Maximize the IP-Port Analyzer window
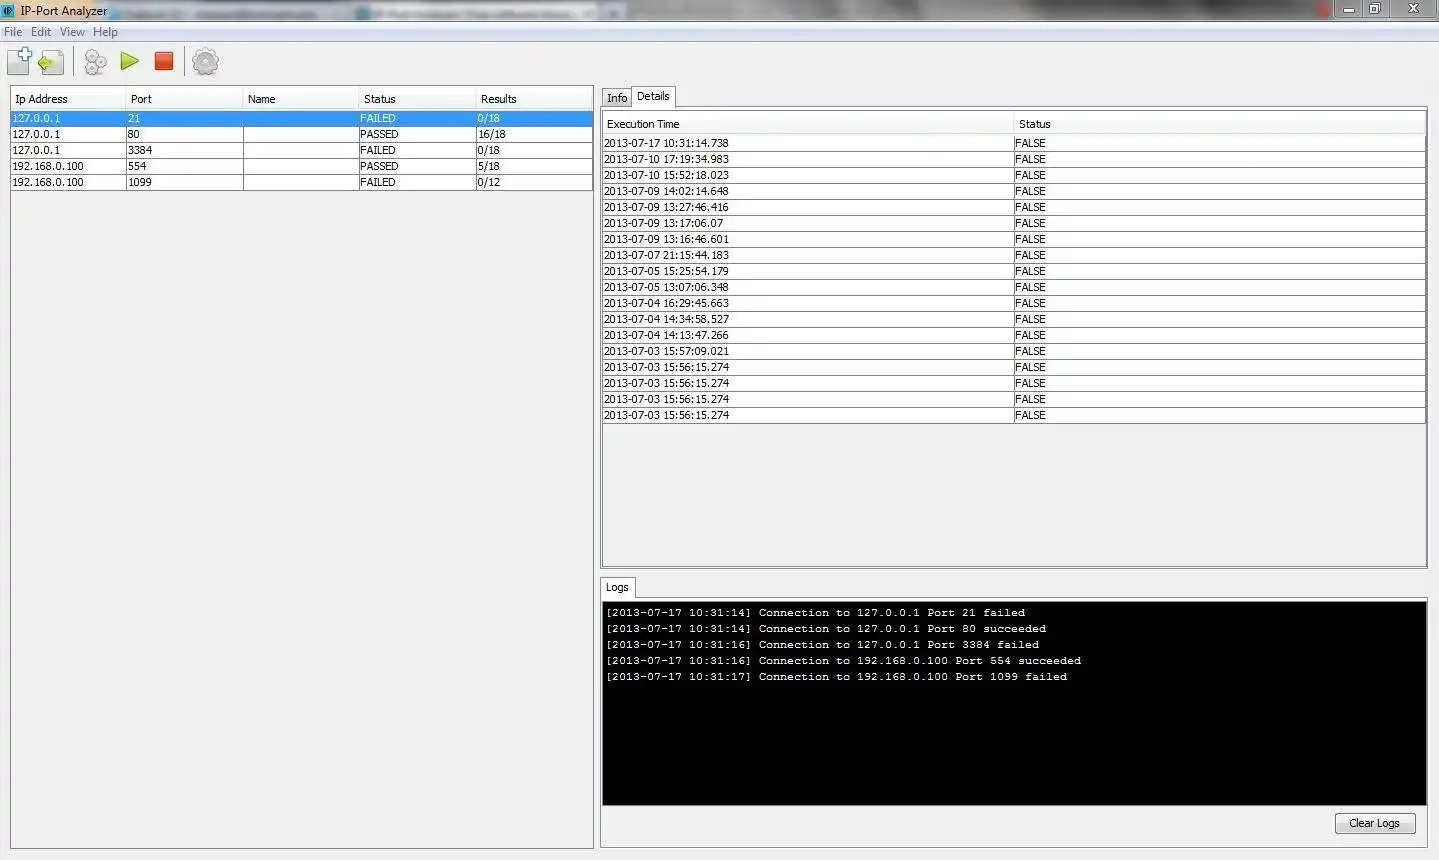Screen dimensions: 1439x860 (1375, 9)
